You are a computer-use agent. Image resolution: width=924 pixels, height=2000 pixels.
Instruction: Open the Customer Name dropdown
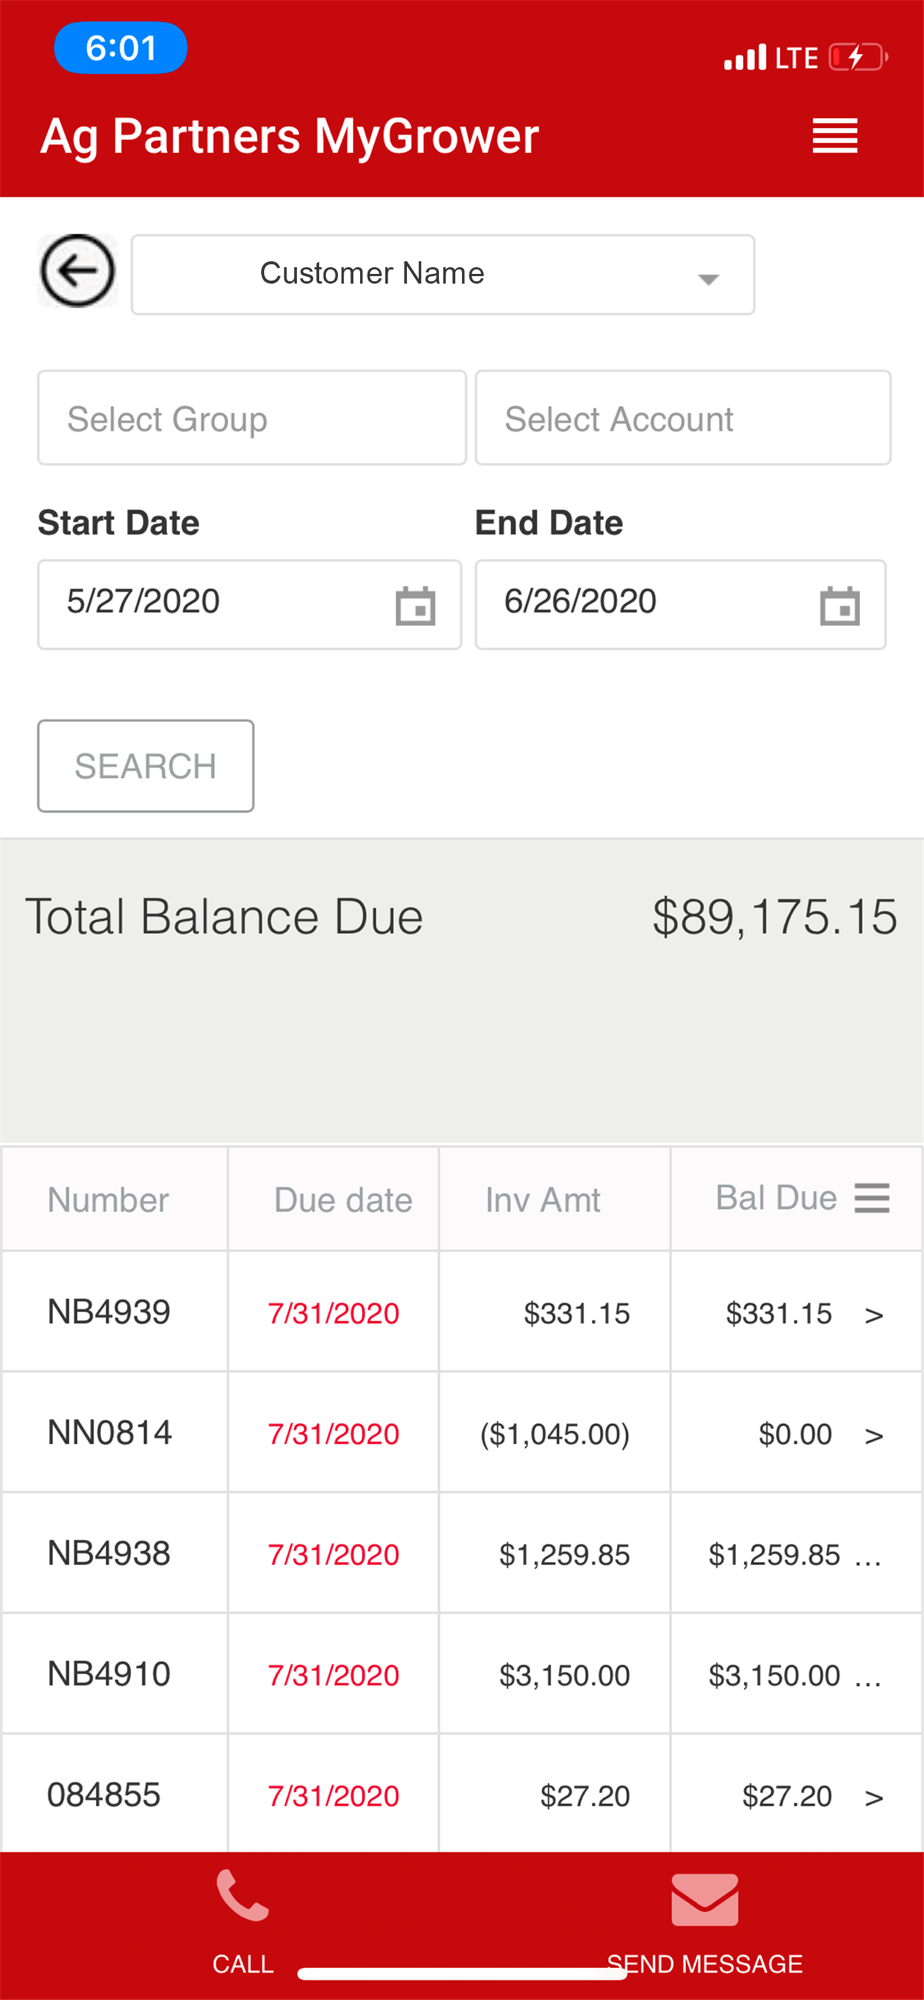[442, 275]
